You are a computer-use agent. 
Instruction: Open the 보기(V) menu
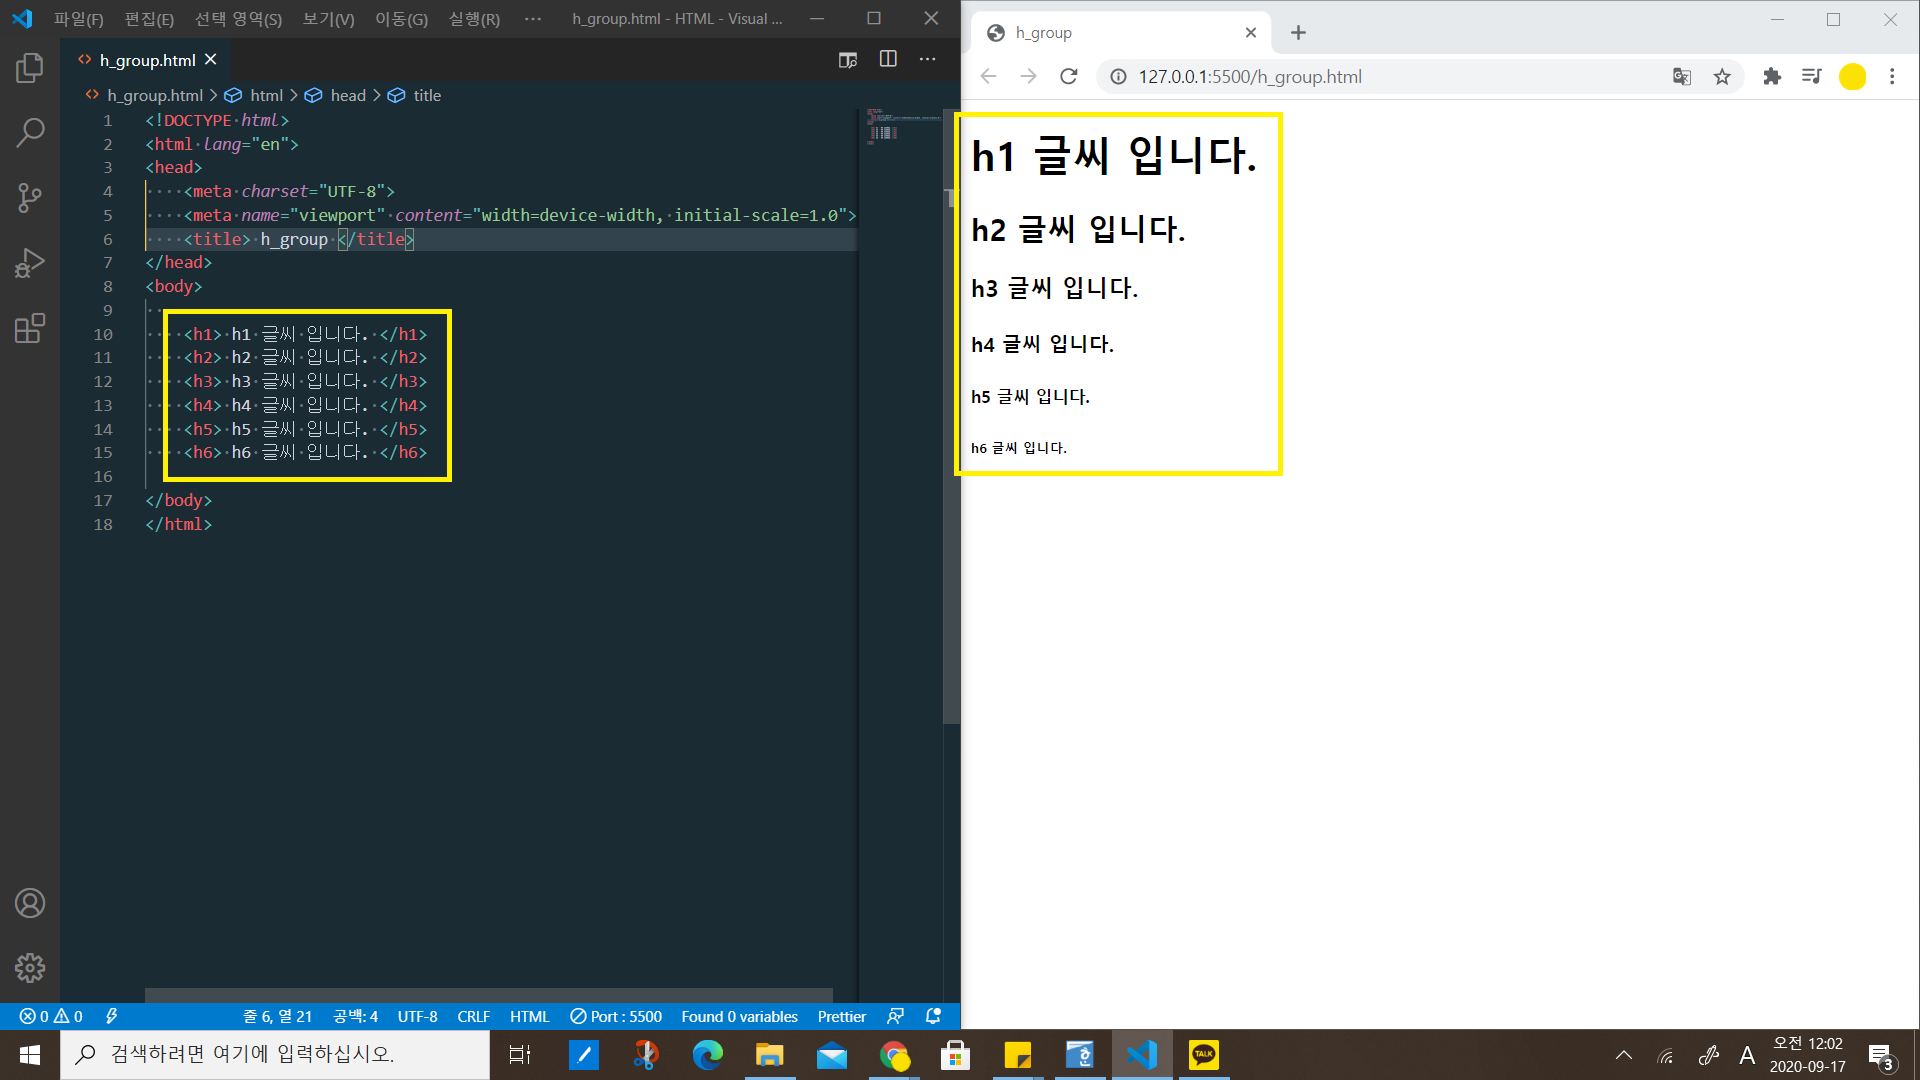pyautogui.click(x=328, y=19)
